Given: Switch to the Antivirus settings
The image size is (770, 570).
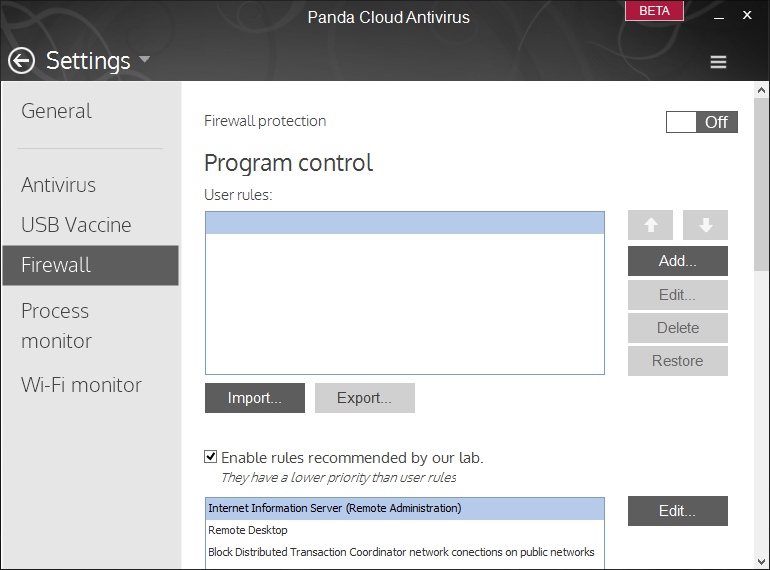Looking at the screenshot, I should pyautogui.click(x=58, y=185).
